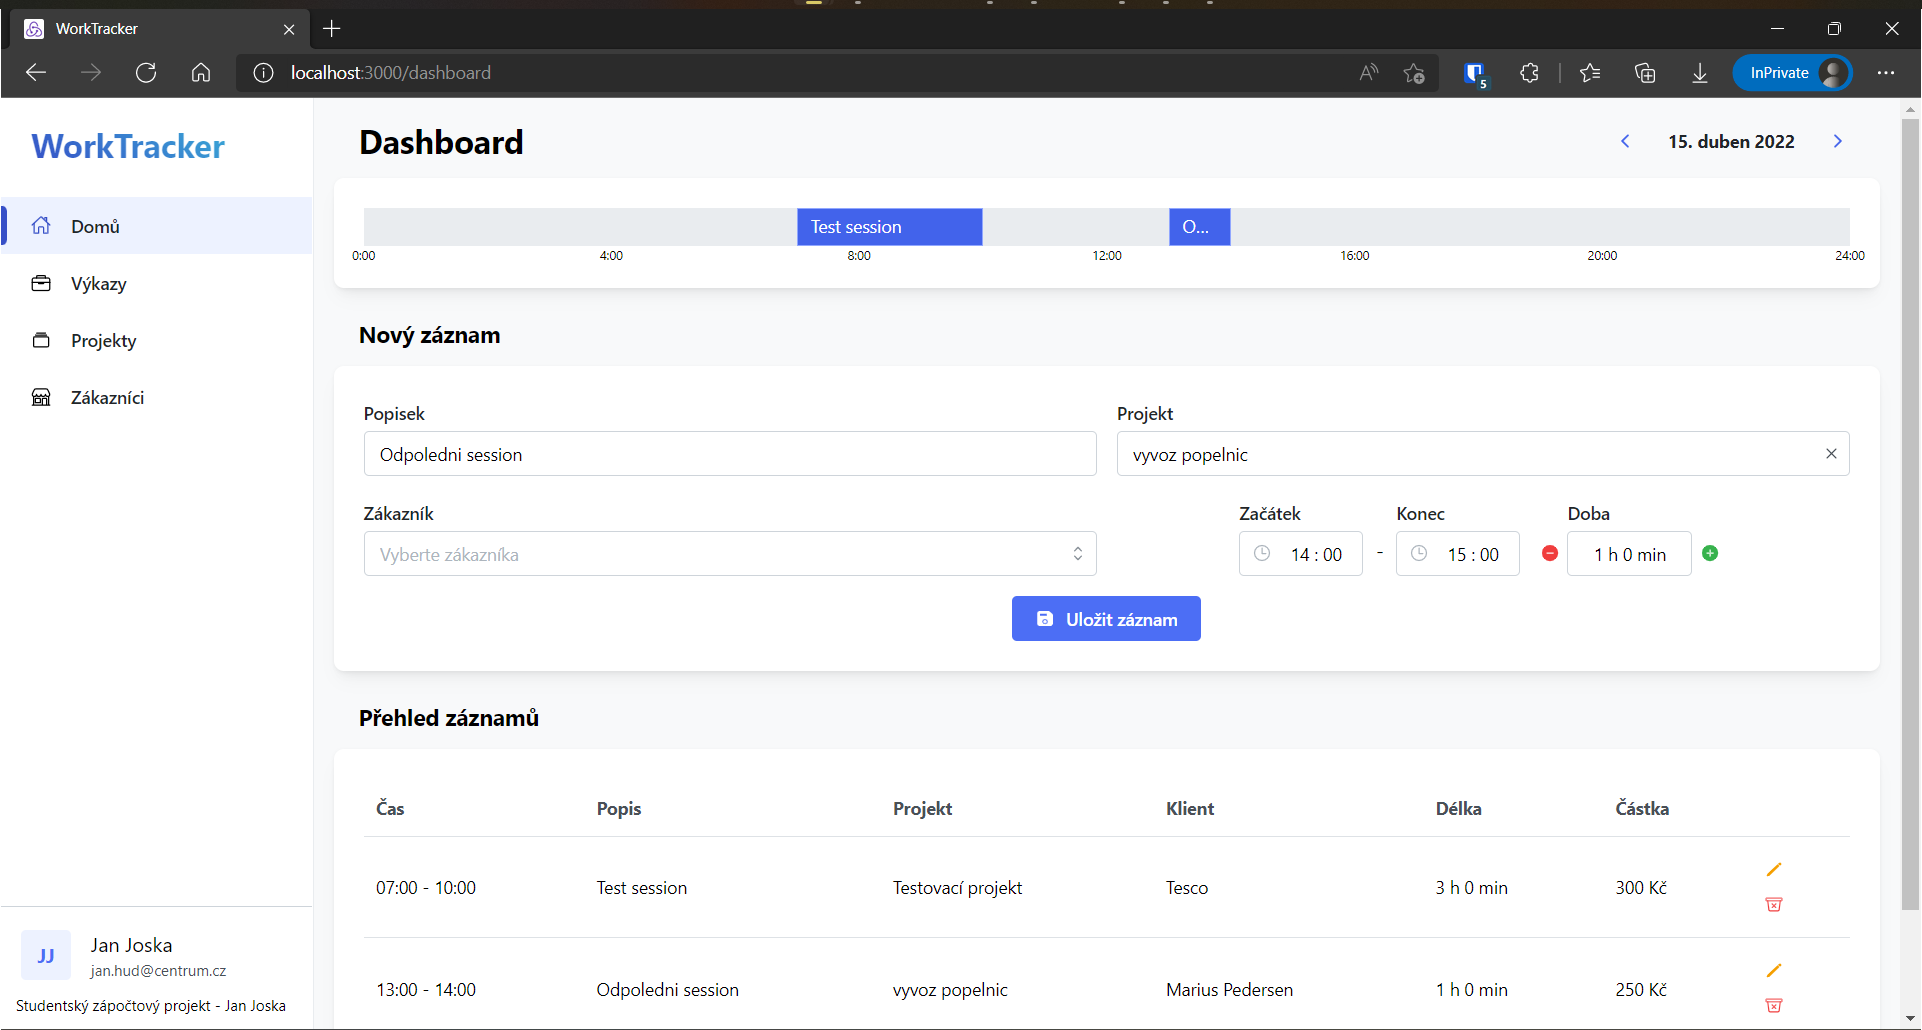The image size is (1922, 1030).
Task: Close the WorkTracker tab
Action: [289, 29]
